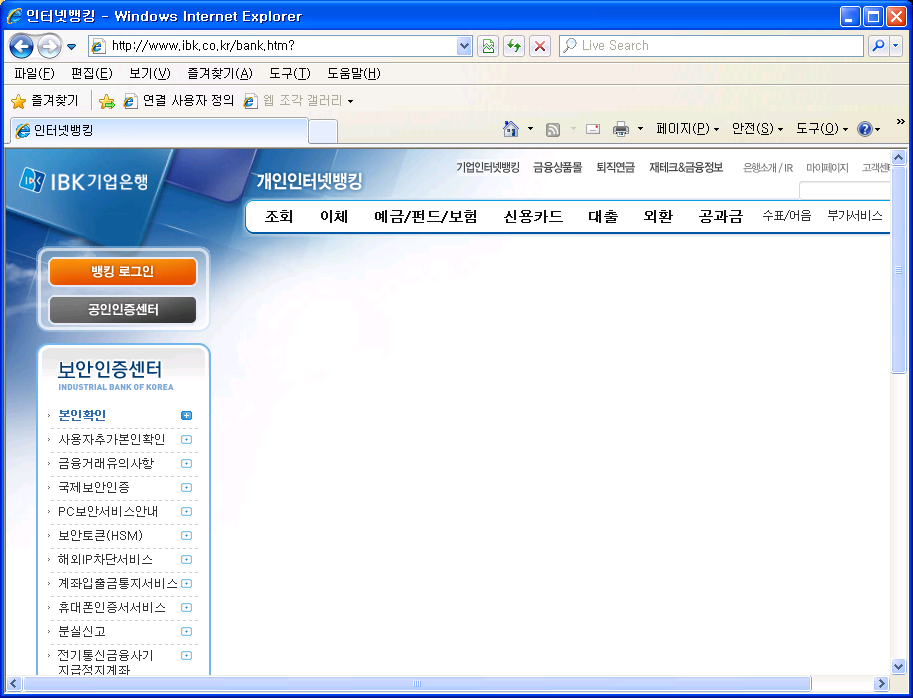Click the RSS feeds icon

(553, 129)
